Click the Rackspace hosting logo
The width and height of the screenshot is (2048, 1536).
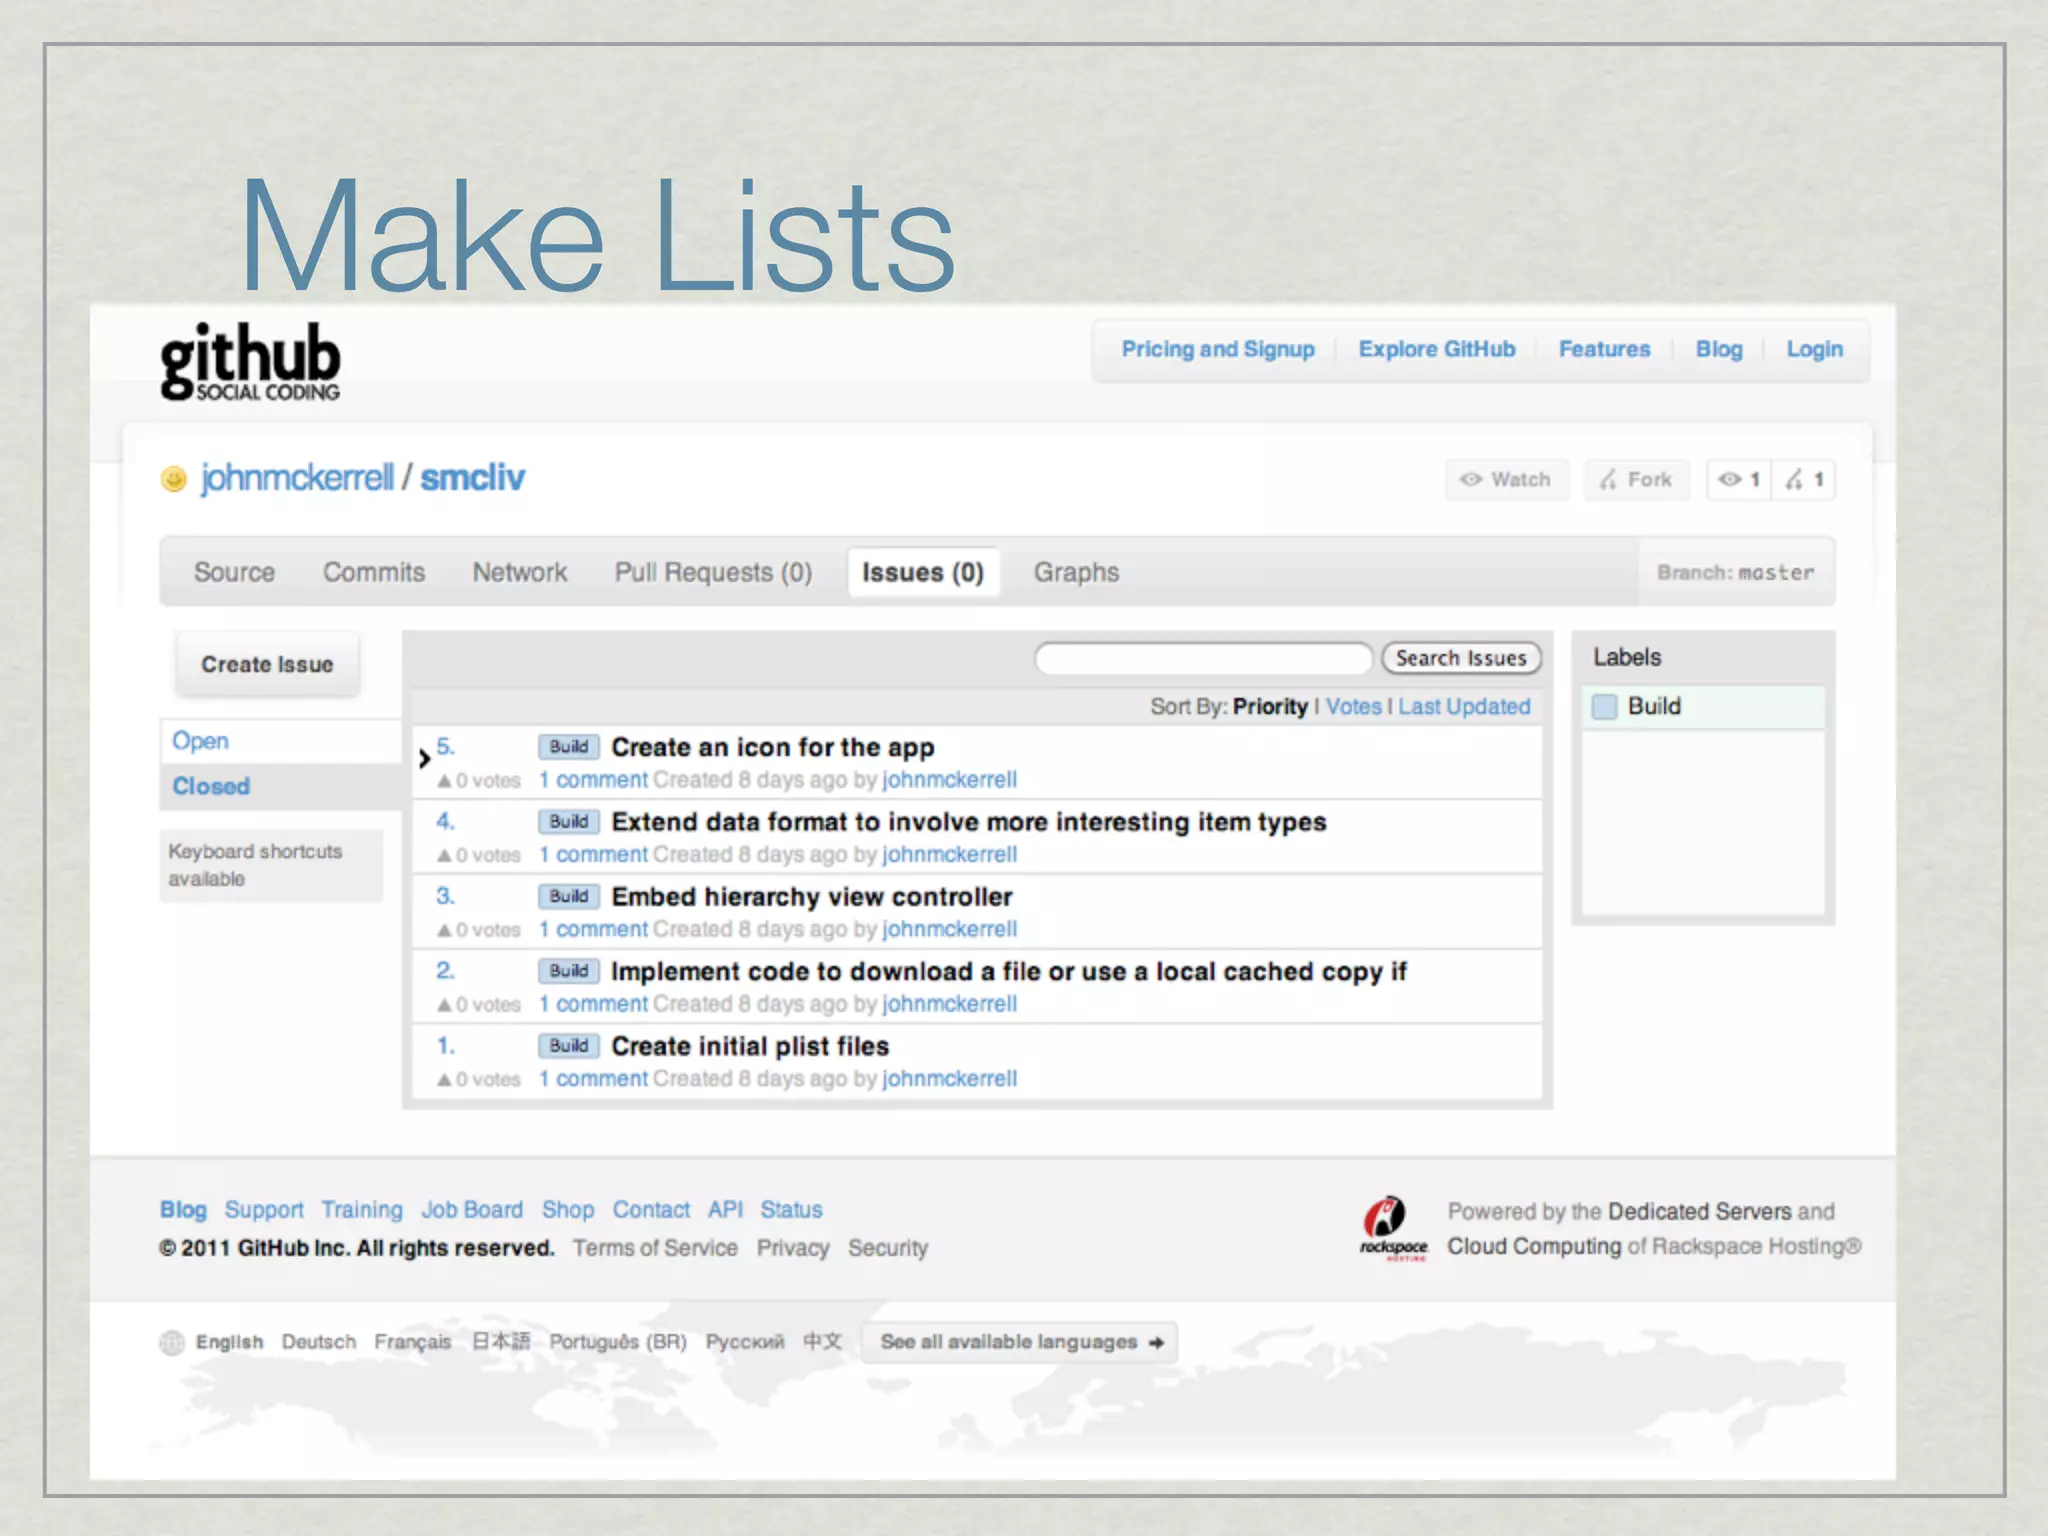pos(1393,1228)
